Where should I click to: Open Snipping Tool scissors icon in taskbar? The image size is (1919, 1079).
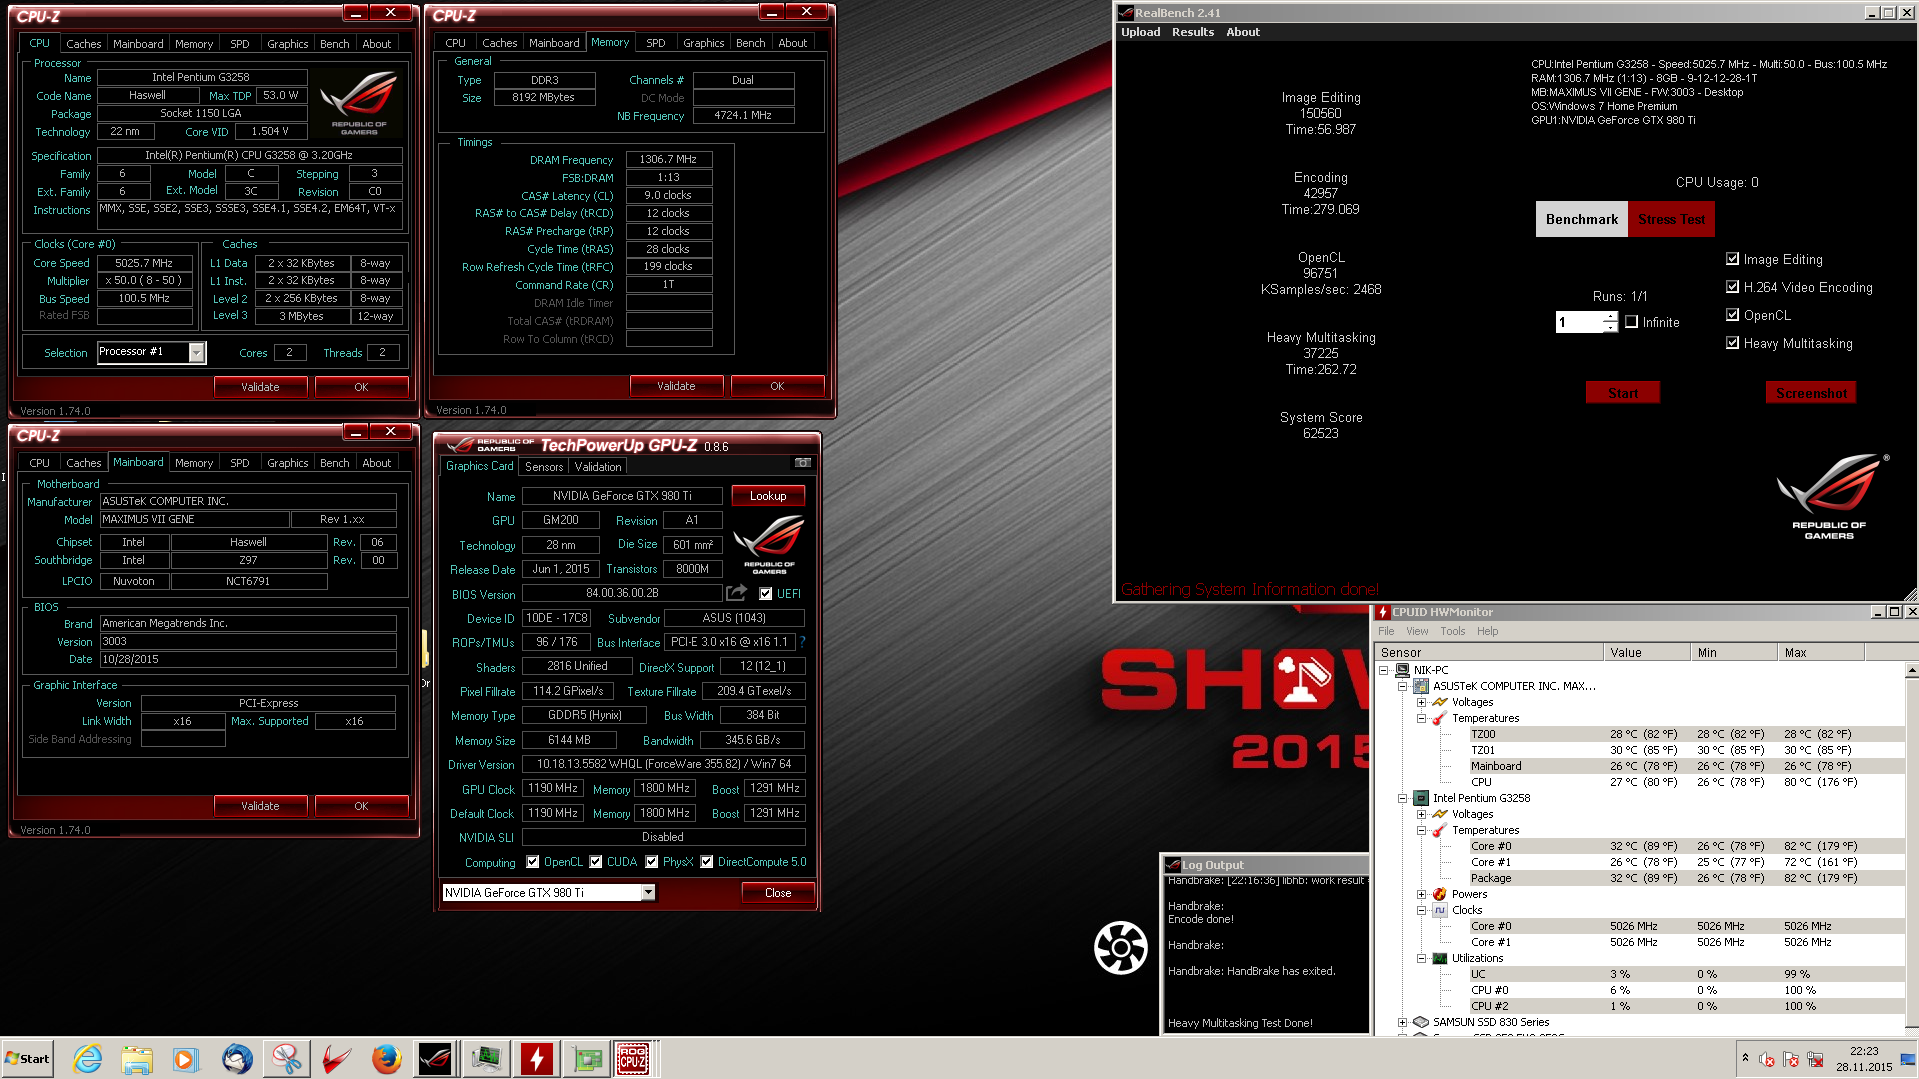pyautogui.click(x=287, y=1058)
